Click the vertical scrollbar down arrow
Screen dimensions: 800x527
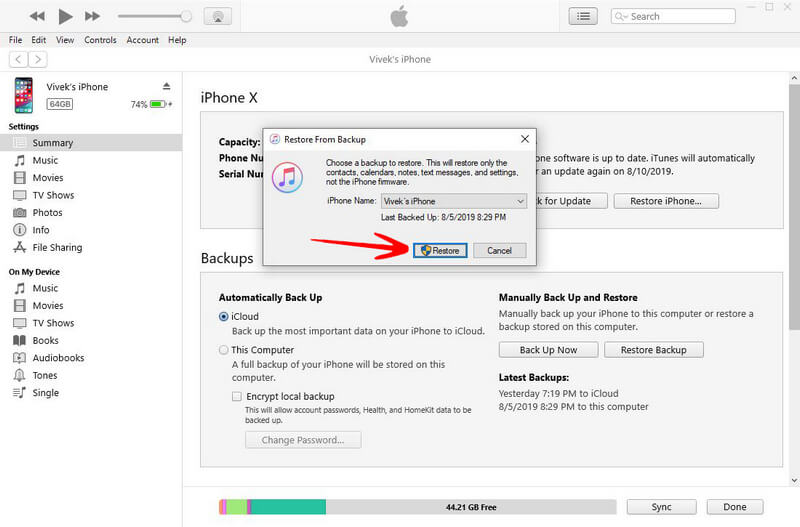794,480
